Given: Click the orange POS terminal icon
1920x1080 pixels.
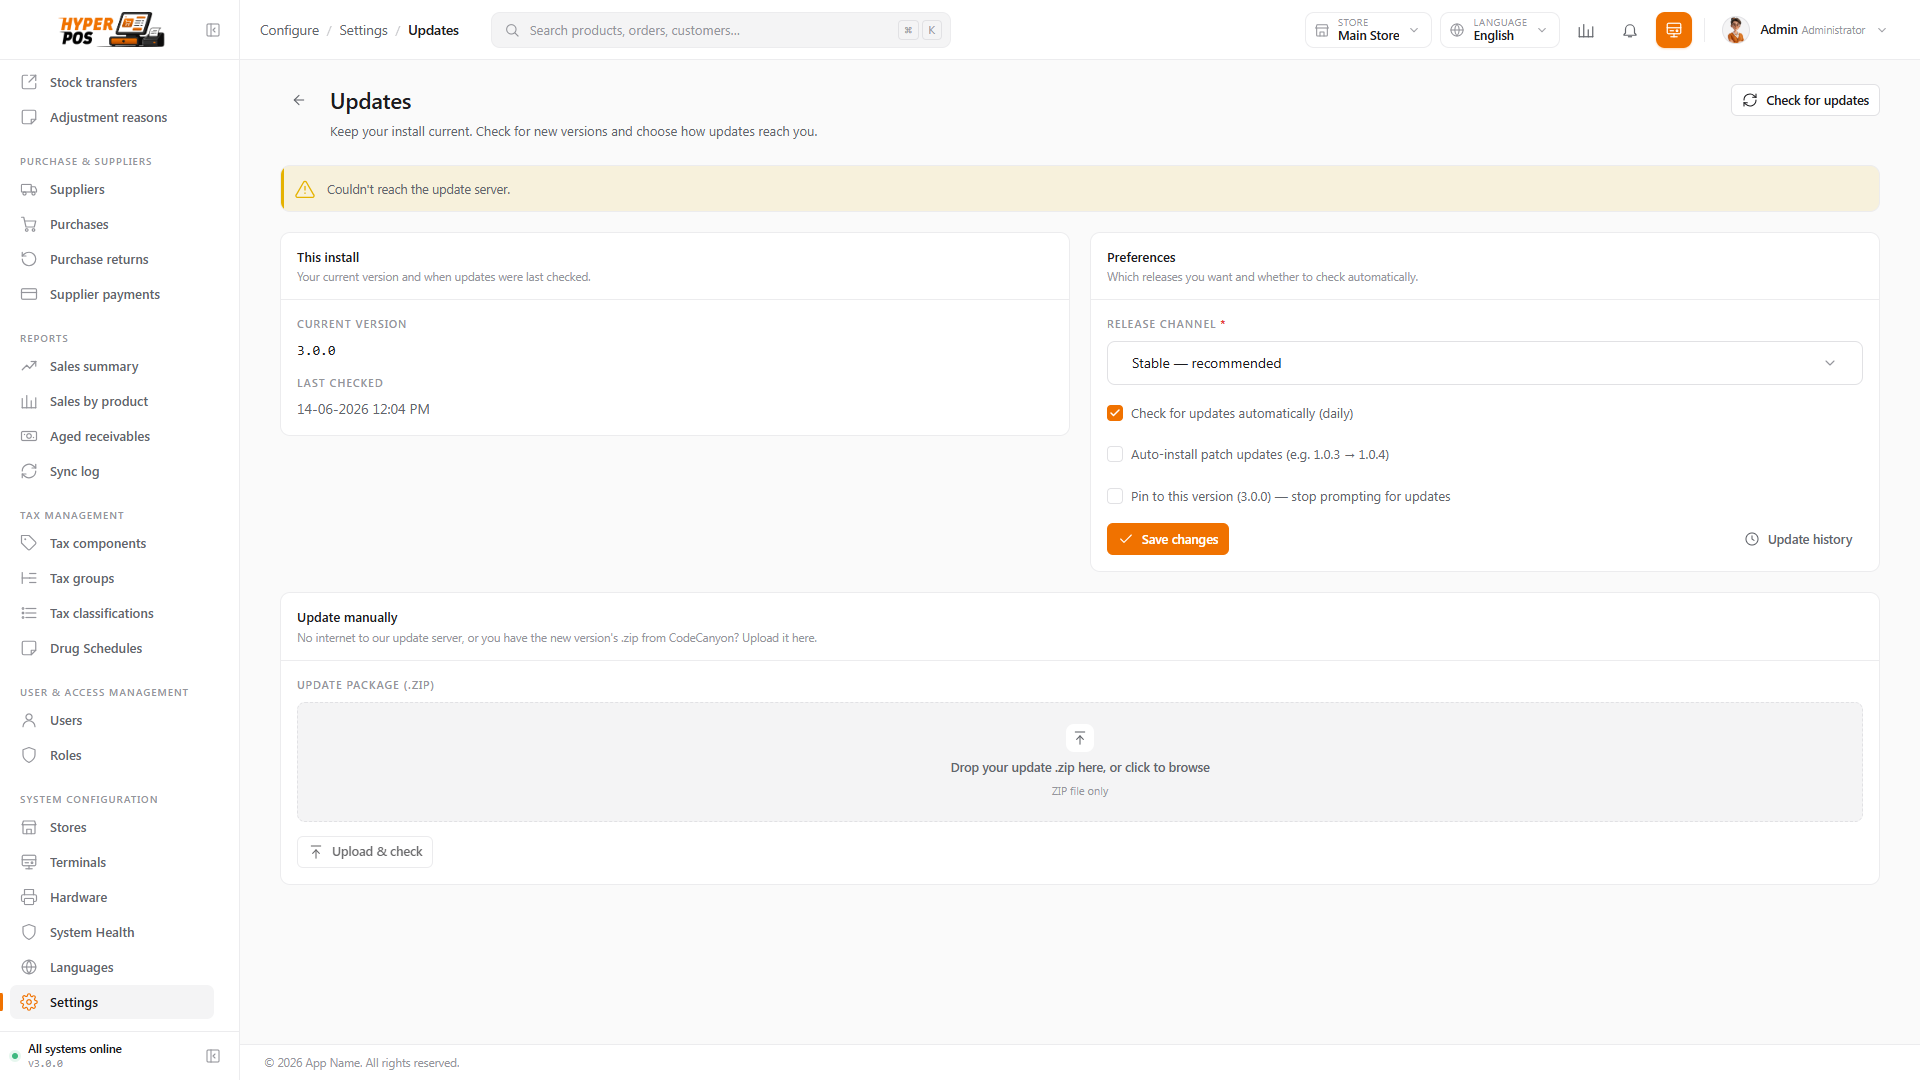Looking at the screenshot, I should (x=1674, y=30).
